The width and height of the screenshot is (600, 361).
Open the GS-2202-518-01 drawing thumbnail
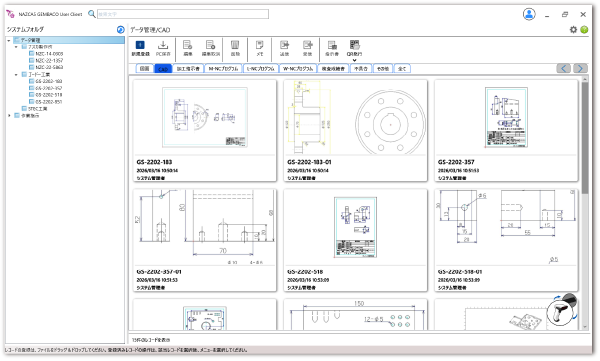tap(506, 227)
